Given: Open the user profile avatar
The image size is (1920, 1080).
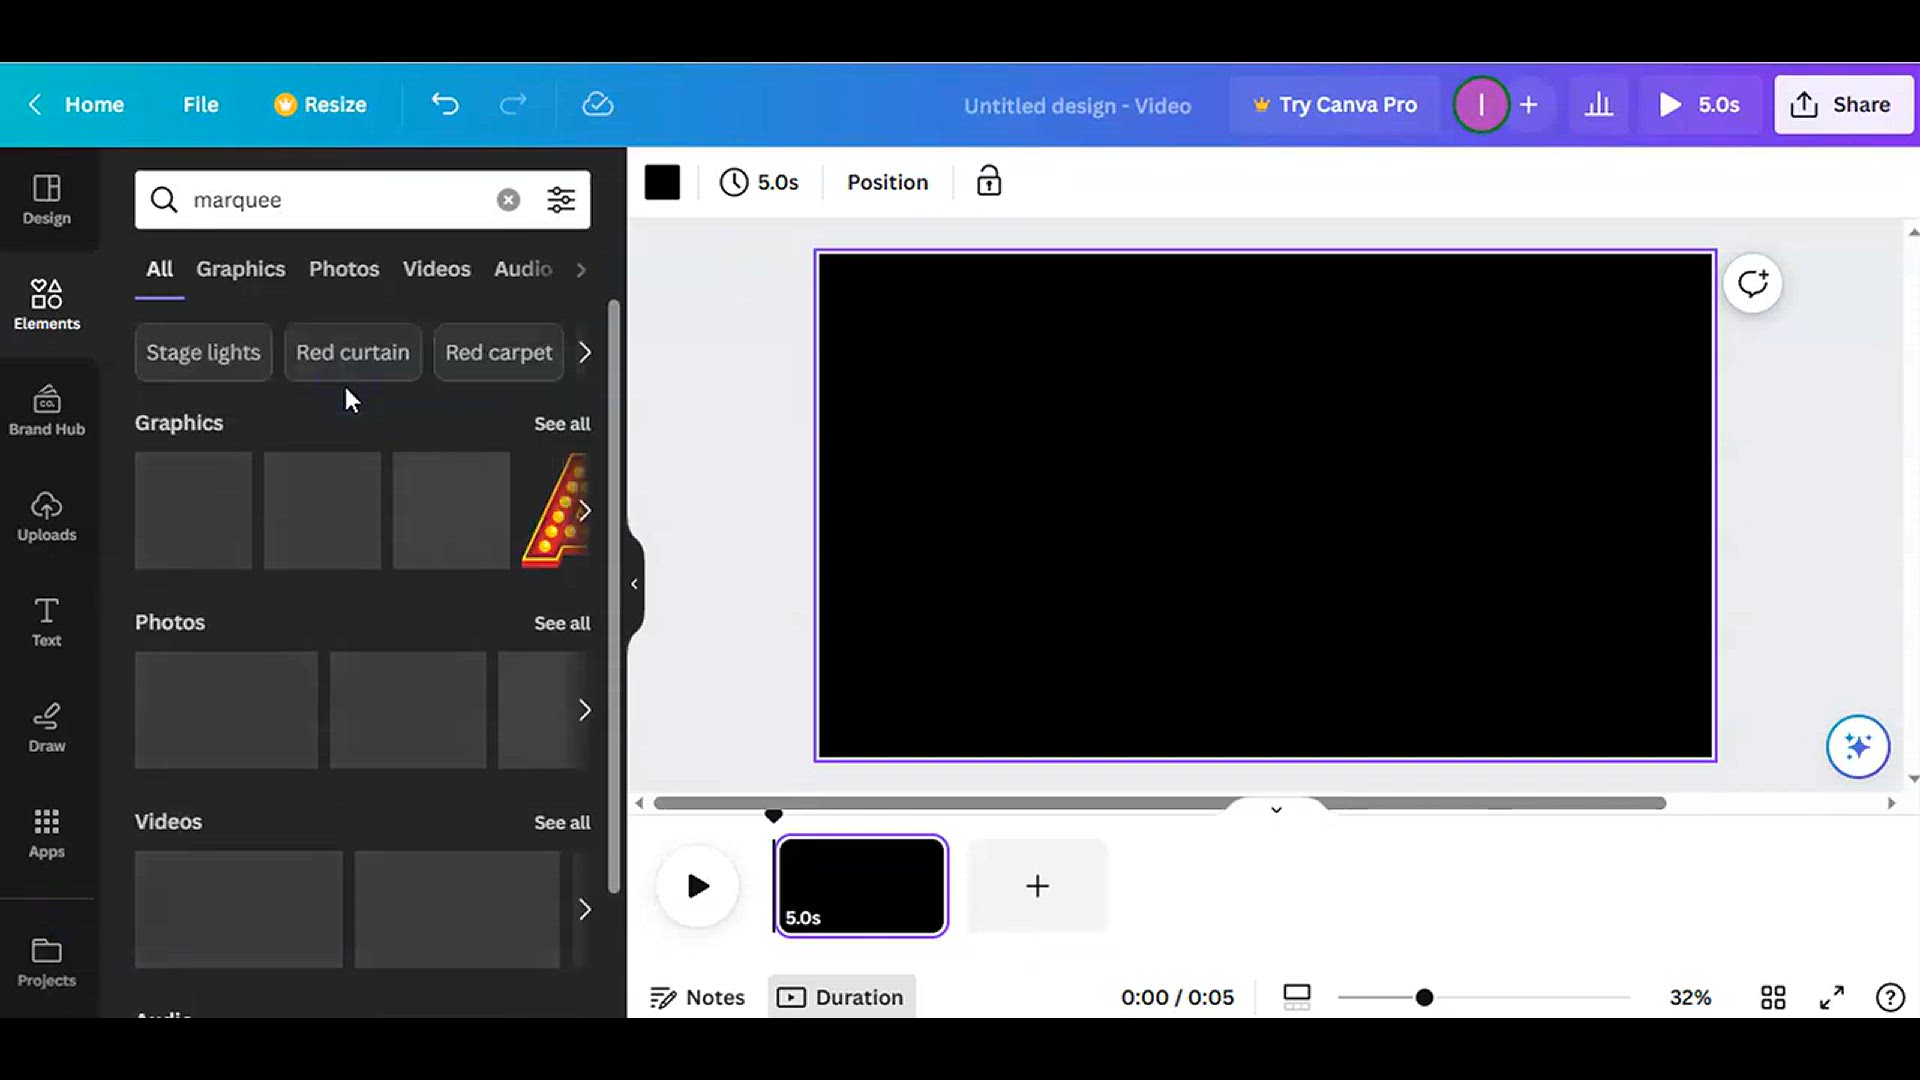Looking at the screenshot, I should (1481, 104).
